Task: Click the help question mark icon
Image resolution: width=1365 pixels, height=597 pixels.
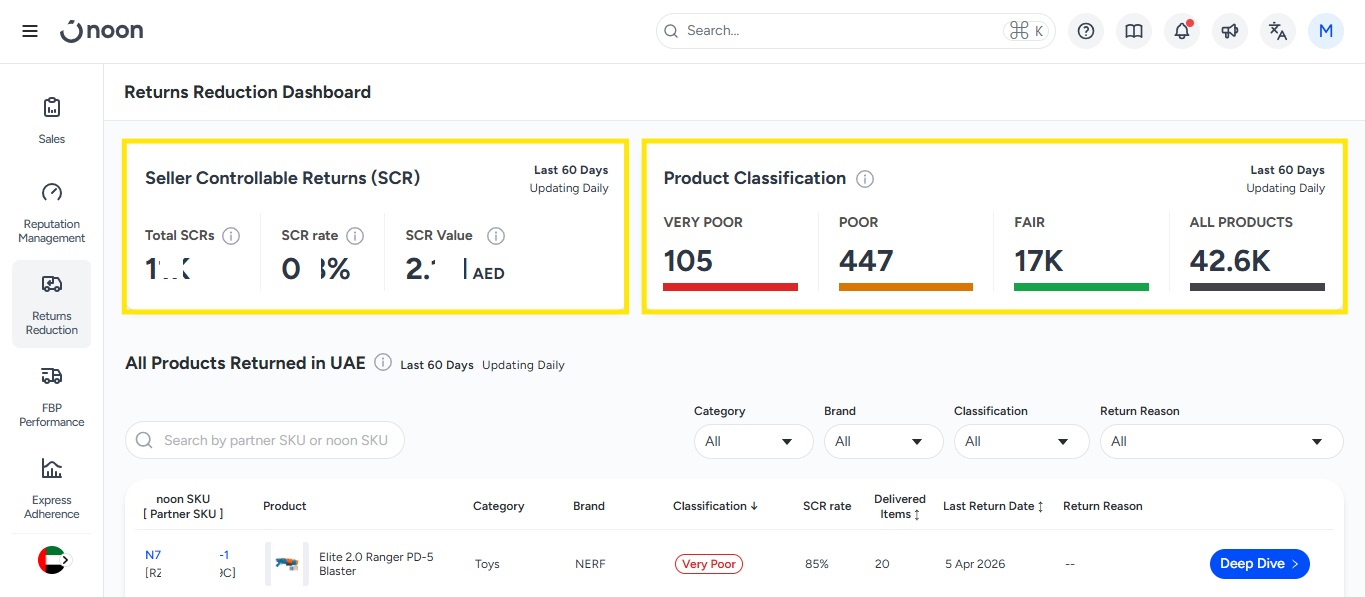Action: [1086, 31]
